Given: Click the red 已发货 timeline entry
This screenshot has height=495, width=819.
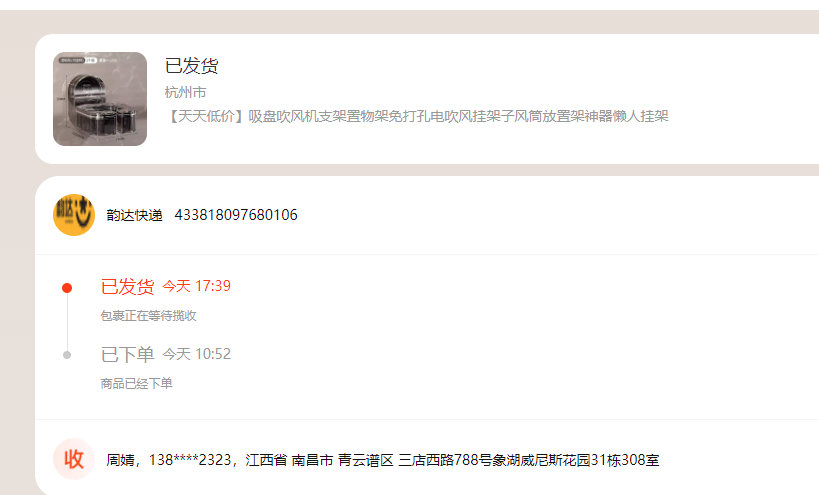Looking at the screenshot, I should 127,287.
